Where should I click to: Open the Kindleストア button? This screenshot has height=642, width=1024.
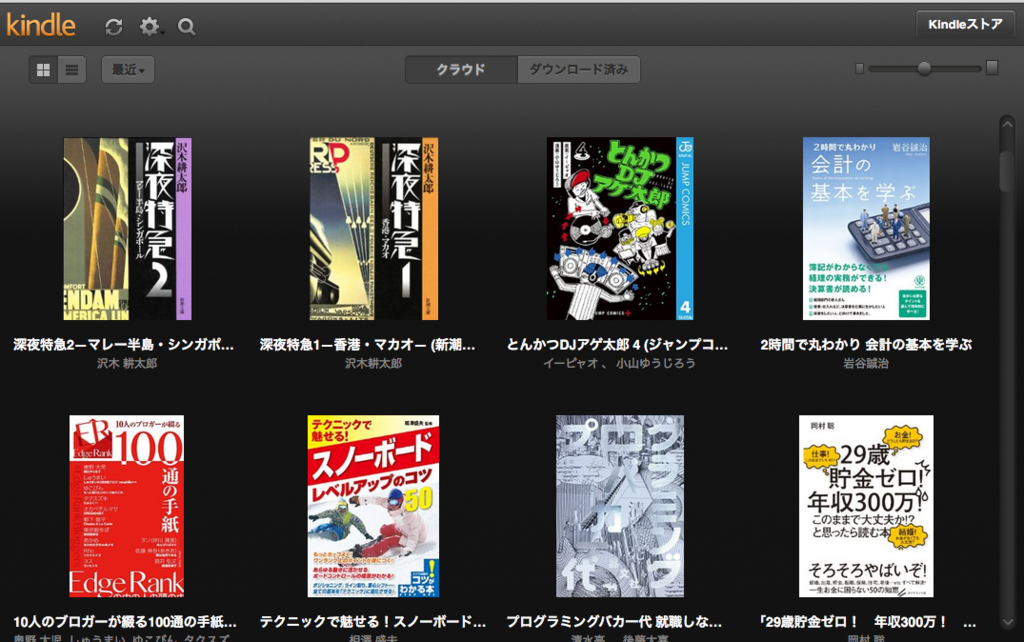coord(965,25)
